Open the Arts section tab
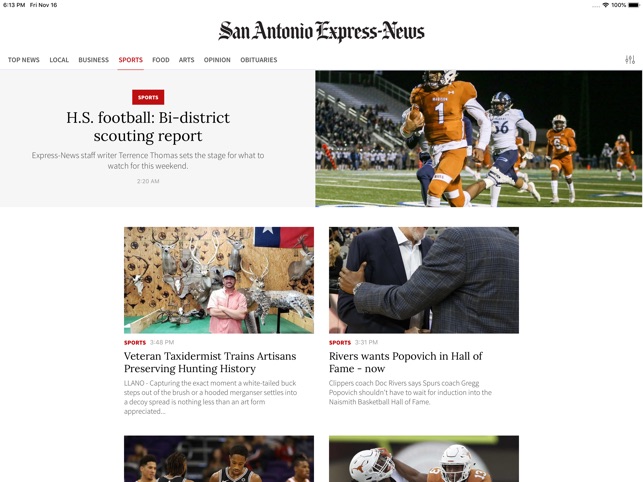Screen dimensions: 643x482 pos(186,60)
